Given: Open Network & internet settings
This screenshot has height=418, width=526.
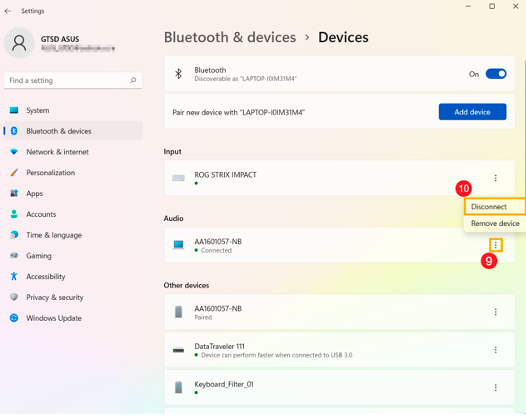Looking at the screenshot, I should [x=73, y=152].
